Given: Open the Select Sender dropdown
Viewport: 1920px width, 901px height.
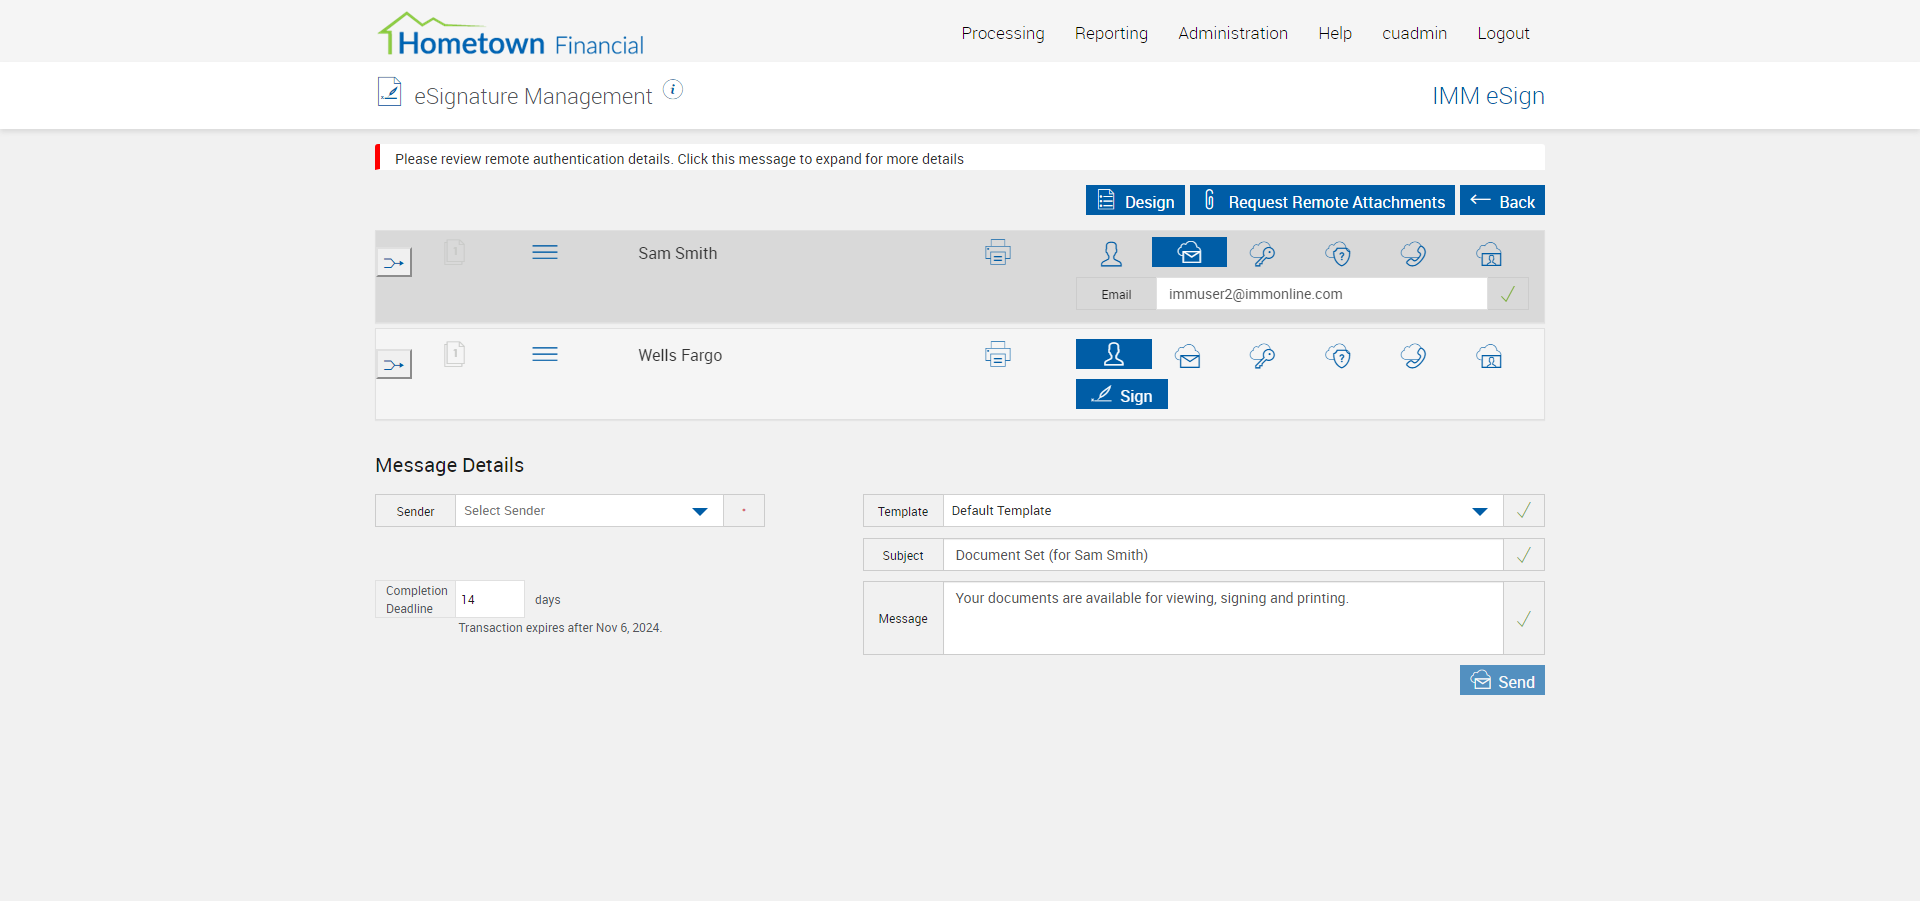Looking at the screenshot, I should click(x=589, y=511).
